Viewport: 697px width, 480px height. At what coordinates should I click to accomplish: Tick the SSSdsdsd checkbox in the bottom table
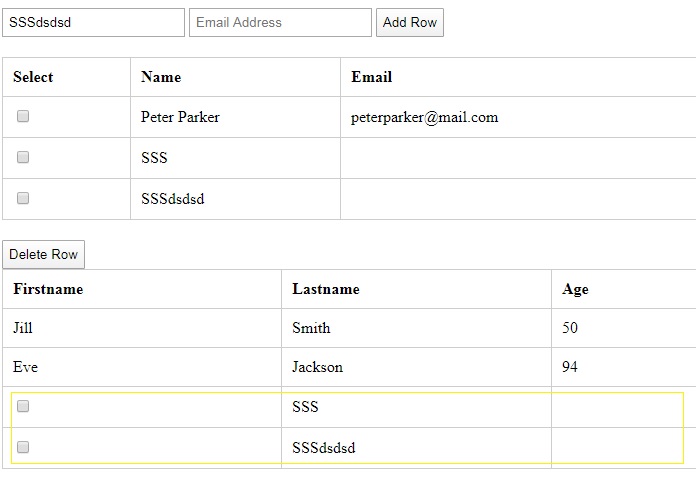[x=23, y=447]
